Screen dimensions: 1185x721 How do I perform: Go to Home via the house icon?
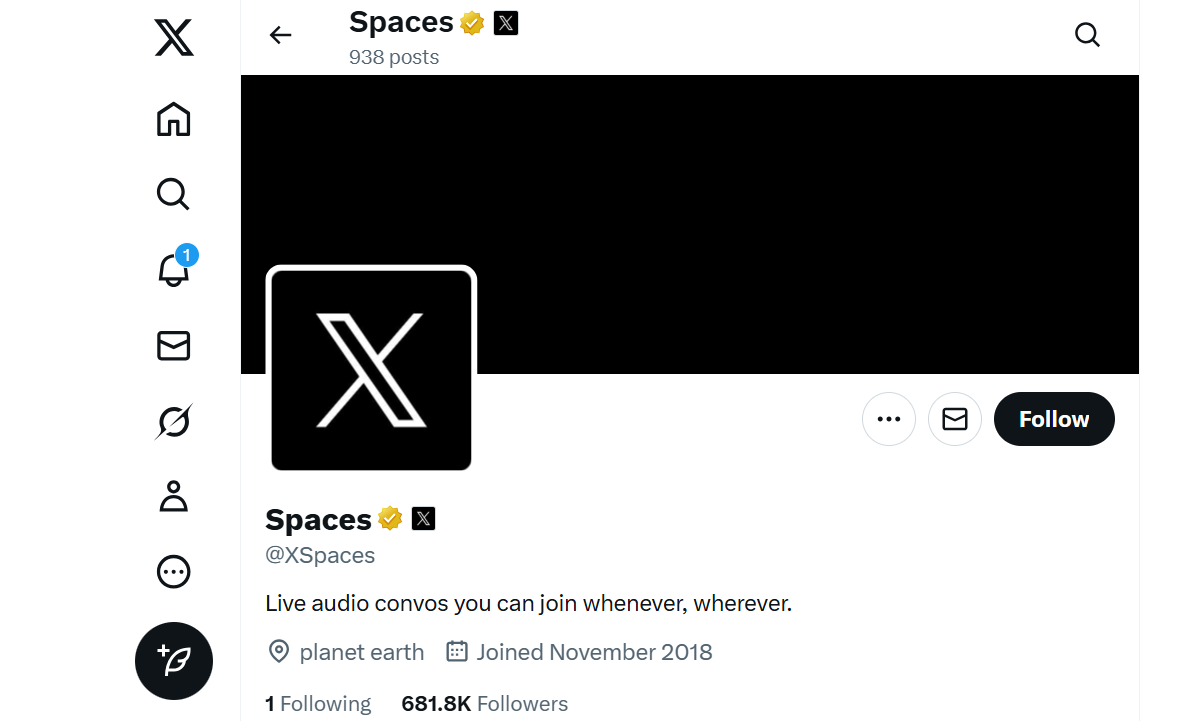tap(174, 119)
